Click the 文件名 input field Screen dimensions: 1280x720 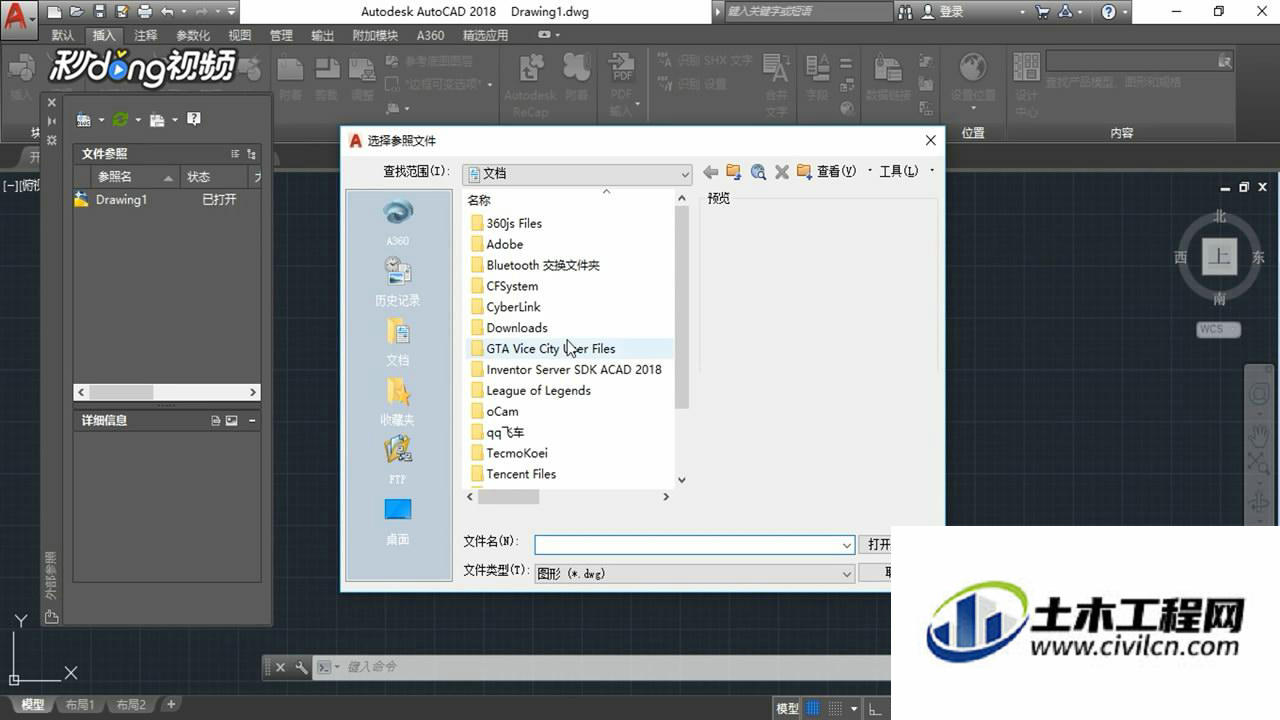tap(693, 545)
